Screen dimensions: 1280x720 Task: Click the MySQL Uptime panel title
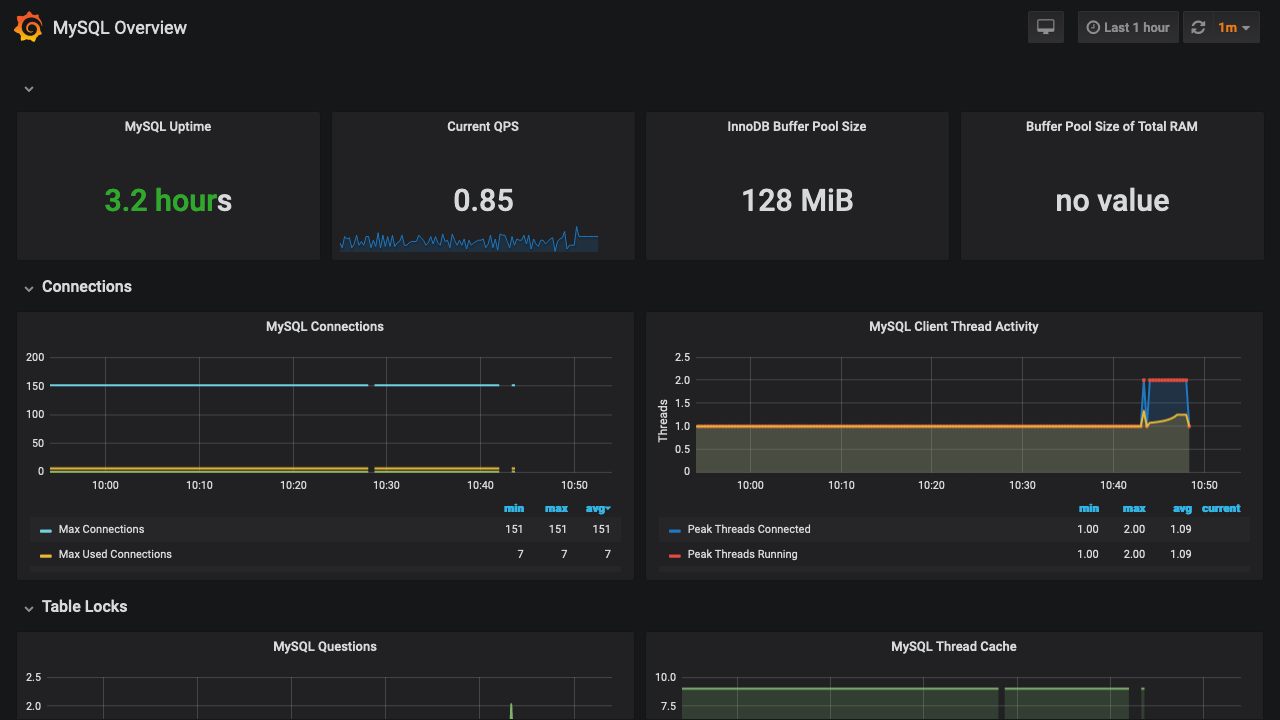pyautogui.click(x=167, y=126)
